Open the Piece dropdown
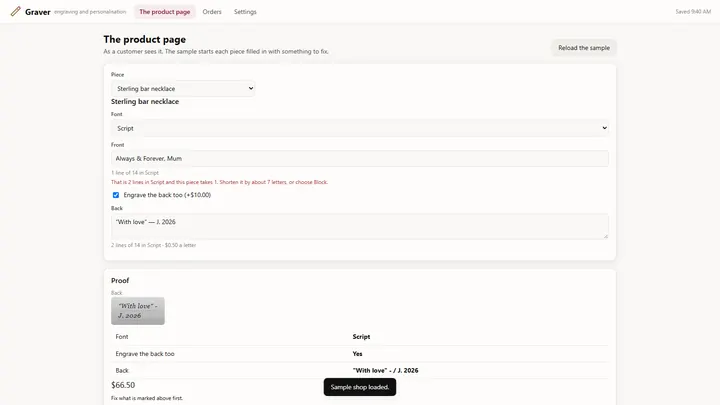Image resolution: width=720 pixels, height=405 pixels. [x=183, y=89]
